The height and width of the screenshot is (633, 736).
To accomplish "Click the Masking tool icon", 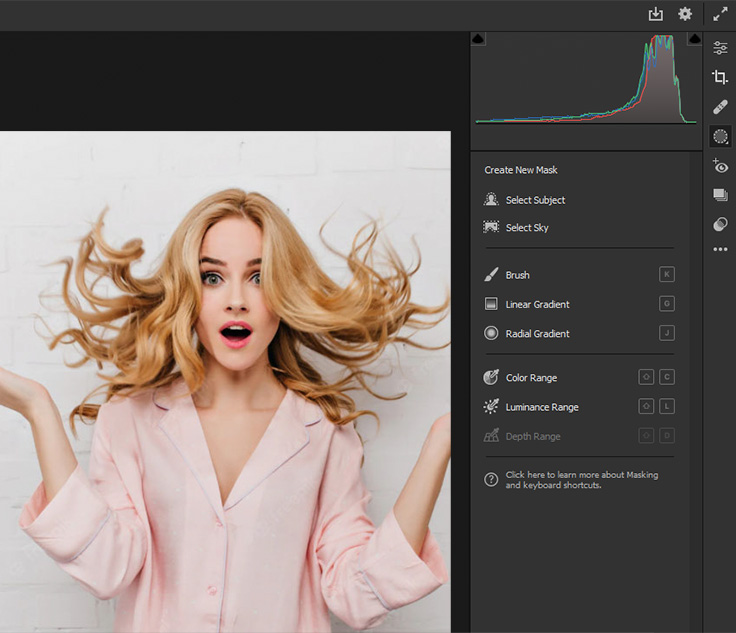I will 720,137.
